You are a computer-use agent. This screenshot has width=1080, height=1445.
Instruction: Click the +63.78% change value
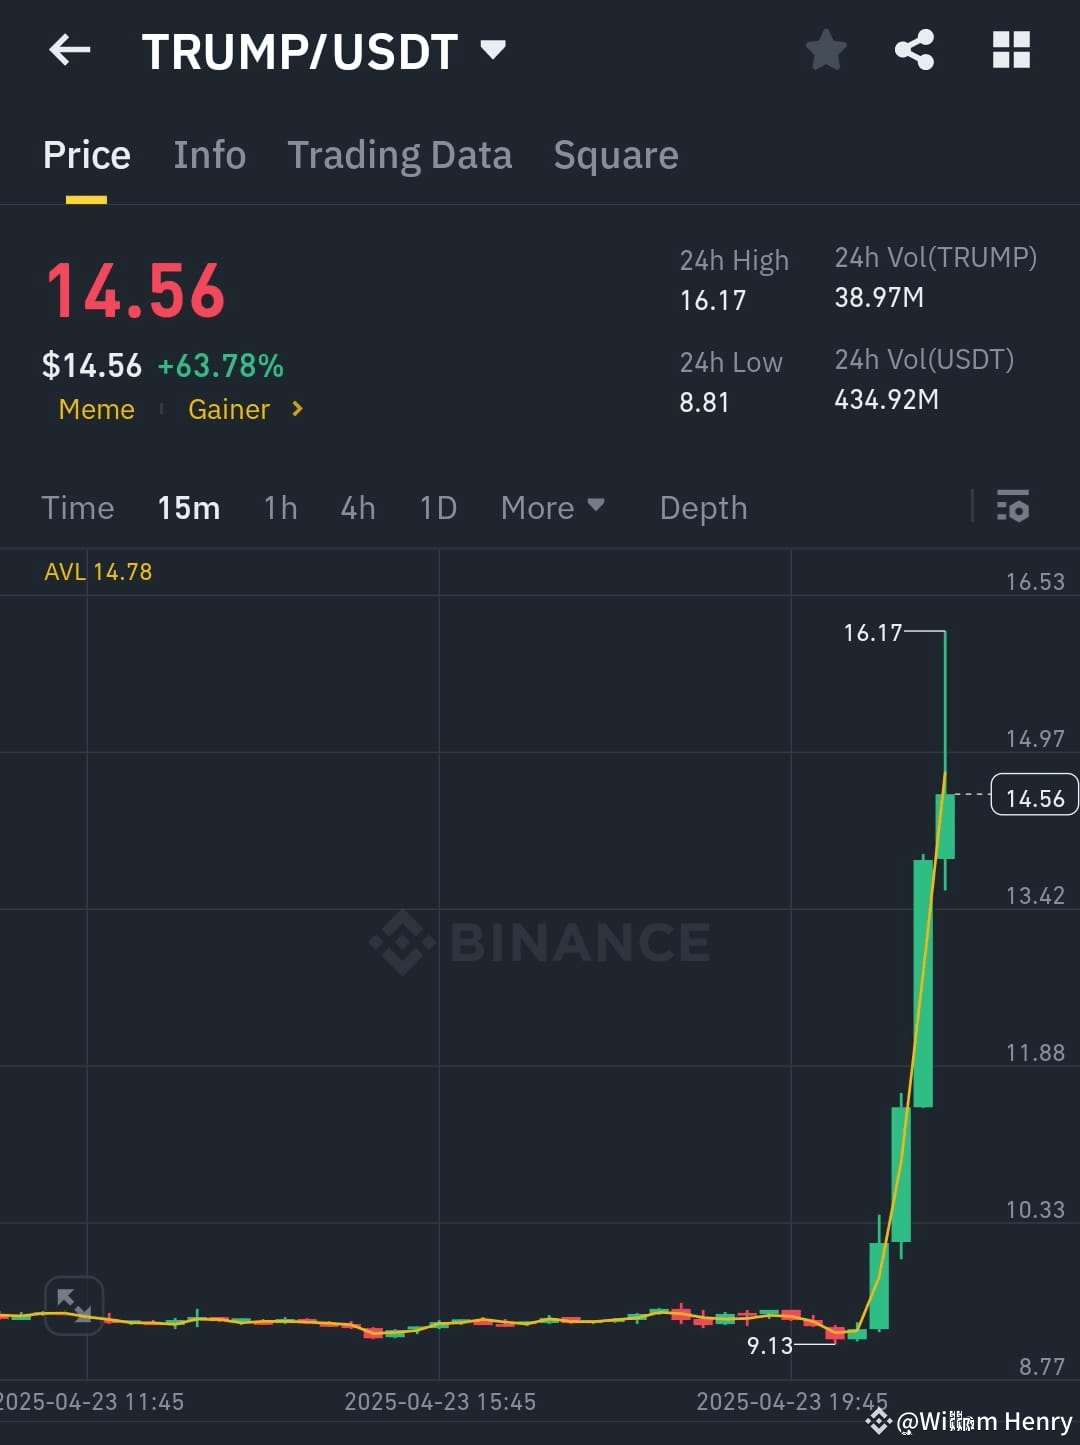click(x=221, y=366)
